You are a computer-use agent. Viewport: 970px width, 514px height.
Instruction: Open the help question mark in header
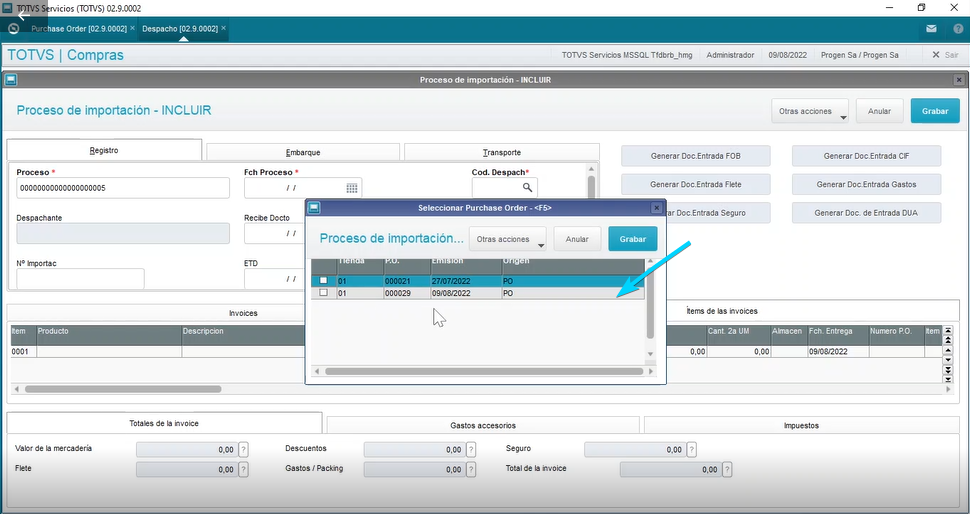(958, 28)
